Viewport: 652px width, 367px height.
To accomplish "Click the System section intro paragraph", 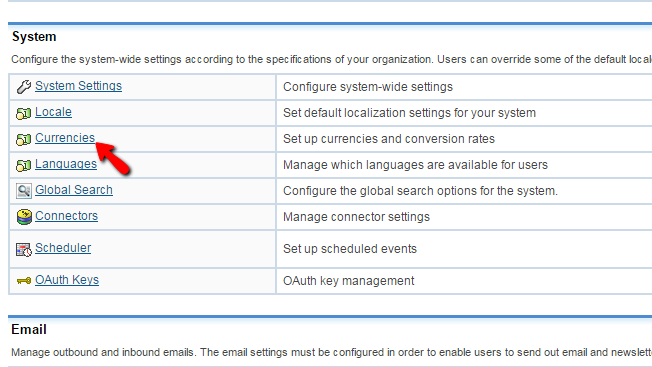I will [x=331, y=59].
